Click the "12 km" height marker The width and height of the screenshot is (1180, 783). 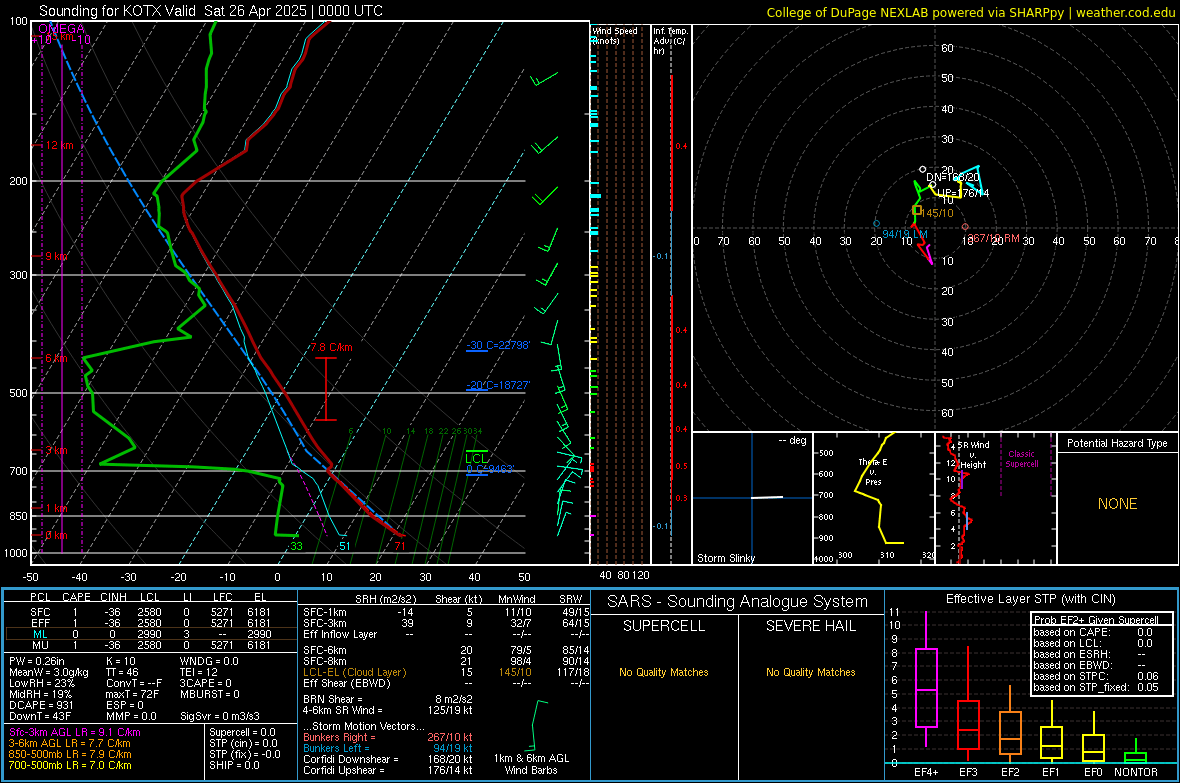60,145
